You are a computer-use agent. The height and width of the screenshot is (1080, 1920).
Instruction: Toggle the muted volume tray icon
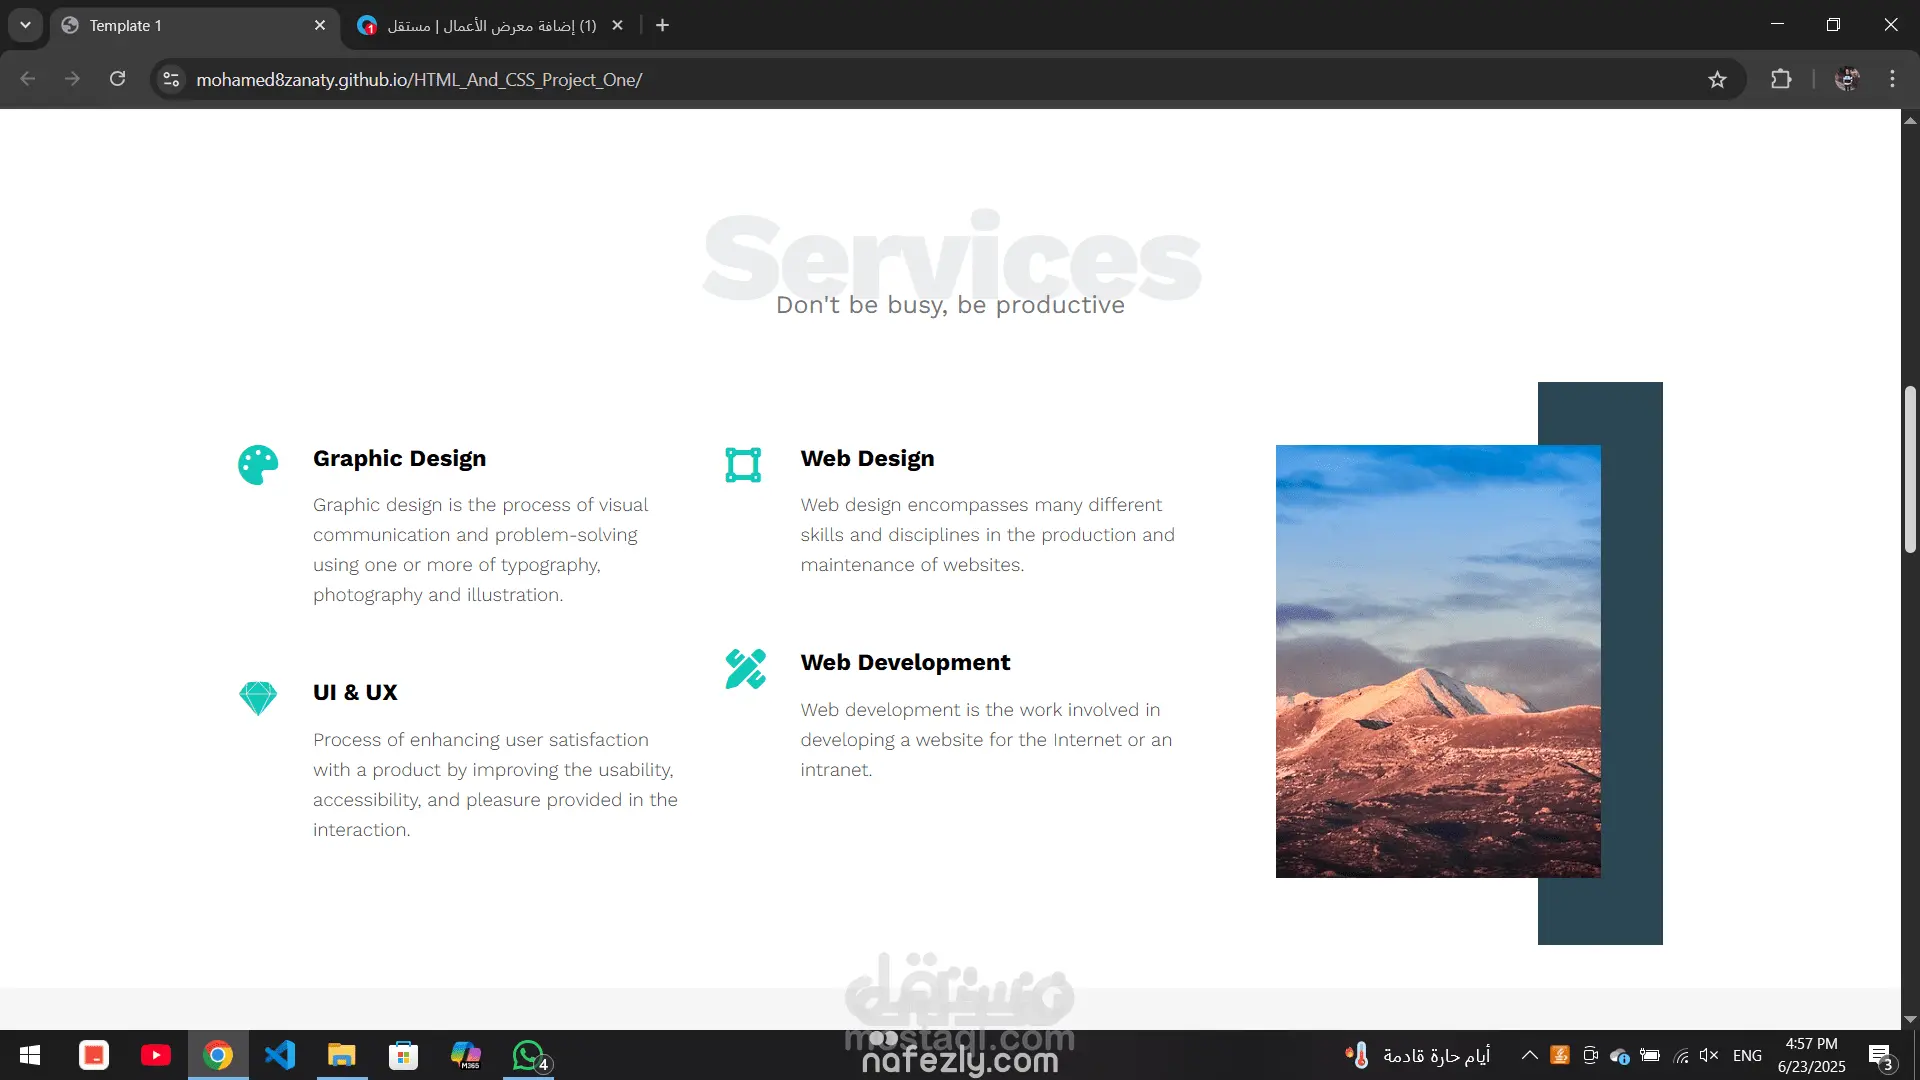(1709, 1055)
